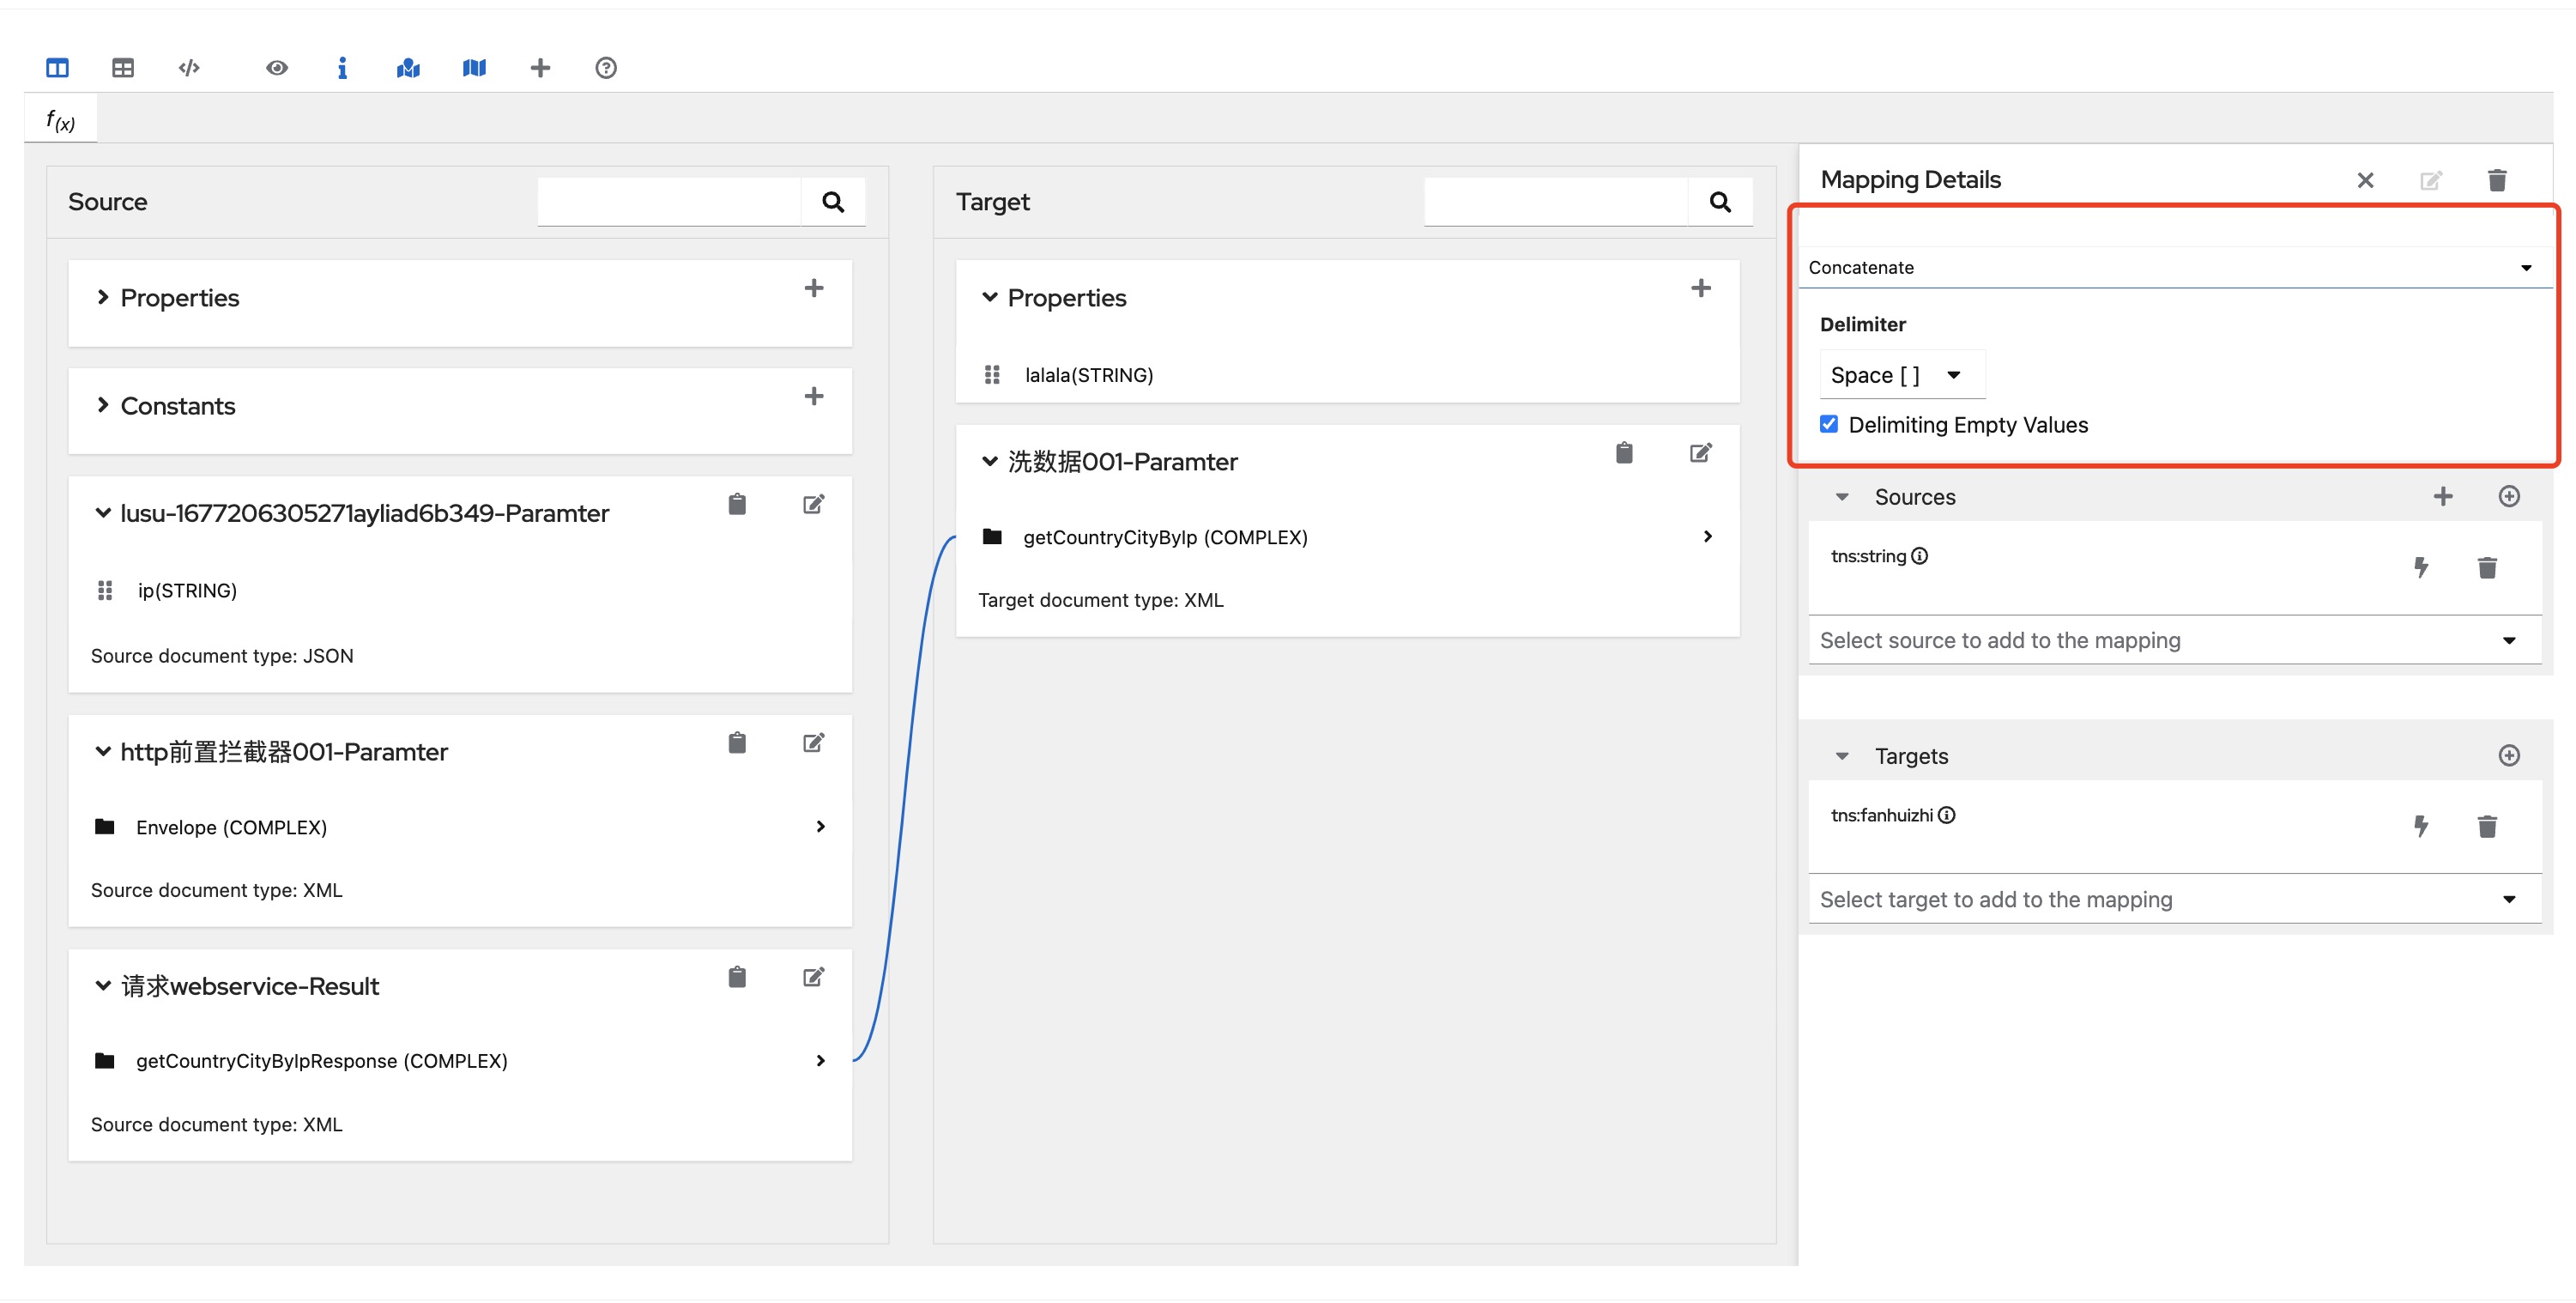Screen dimensions: 2576x1303
Task: Delete the tns:string source mapping
Action: (x=2487, y=568)
